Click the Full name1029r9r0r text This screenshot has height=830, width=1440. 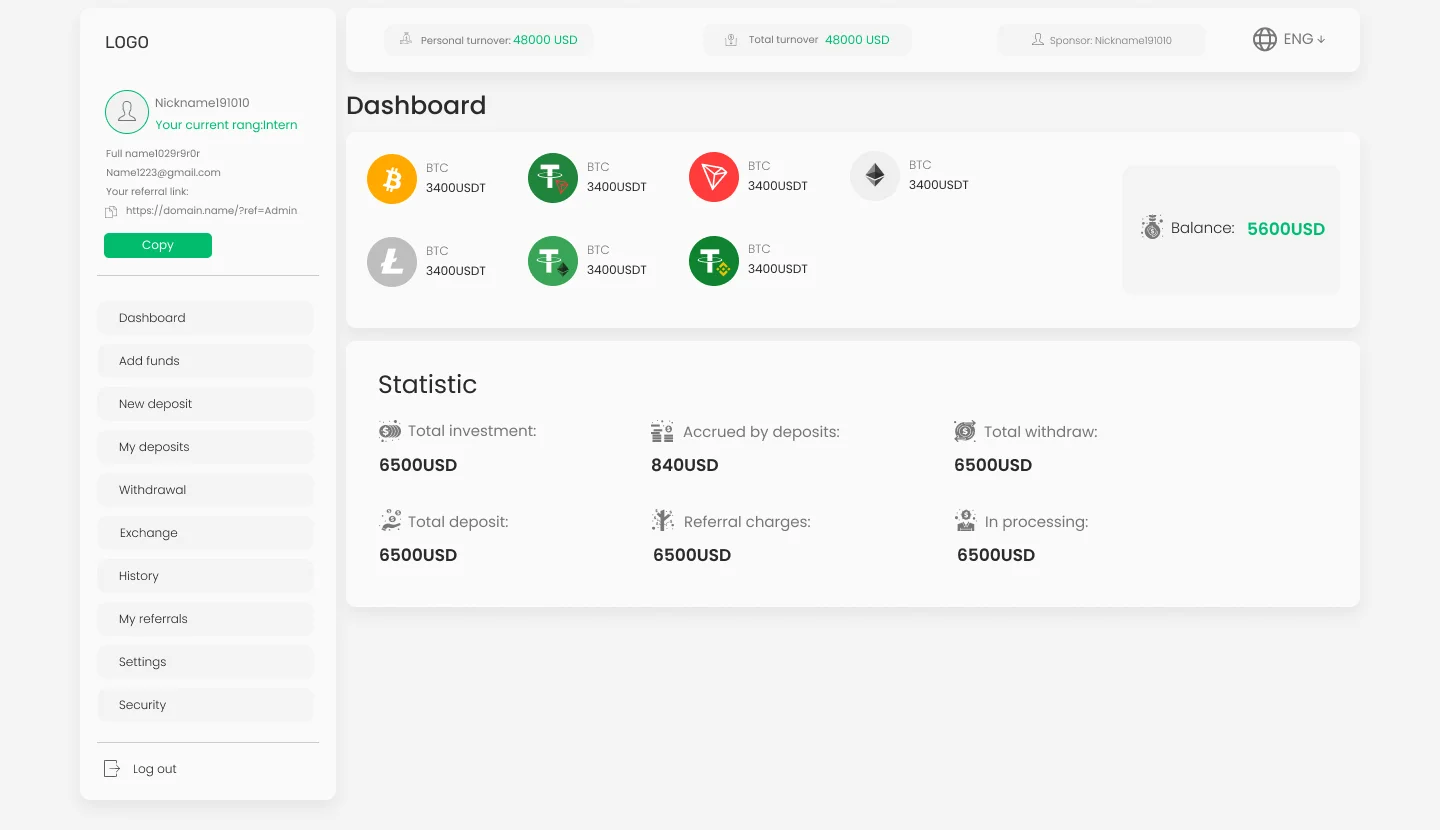click(x=153, y=154)
